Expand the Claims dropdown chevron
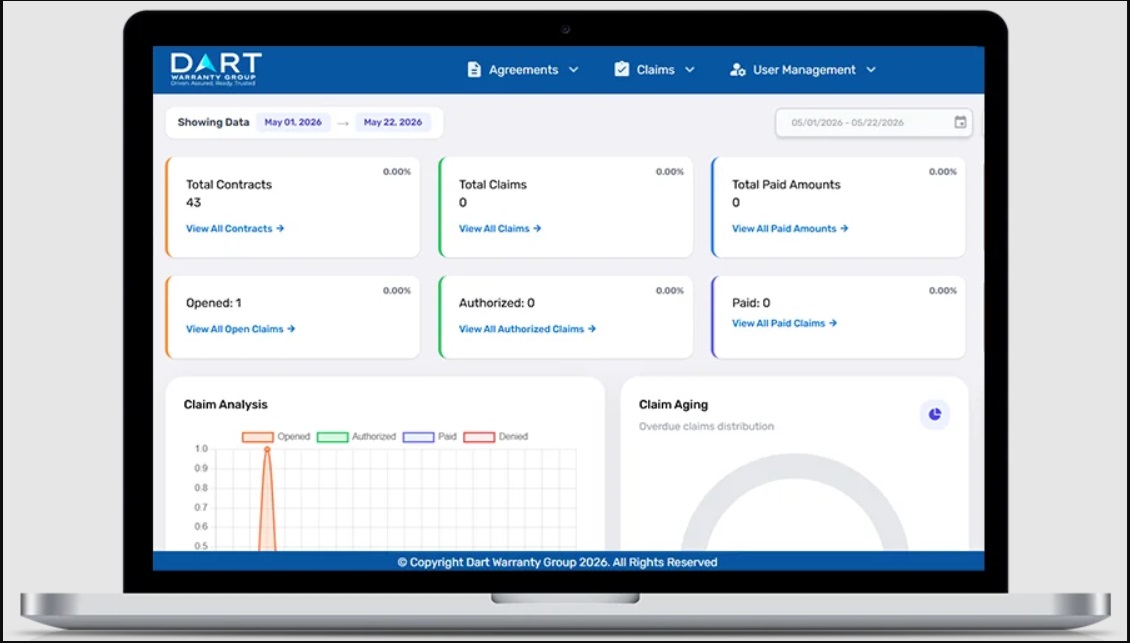 (x=690, y=70)
